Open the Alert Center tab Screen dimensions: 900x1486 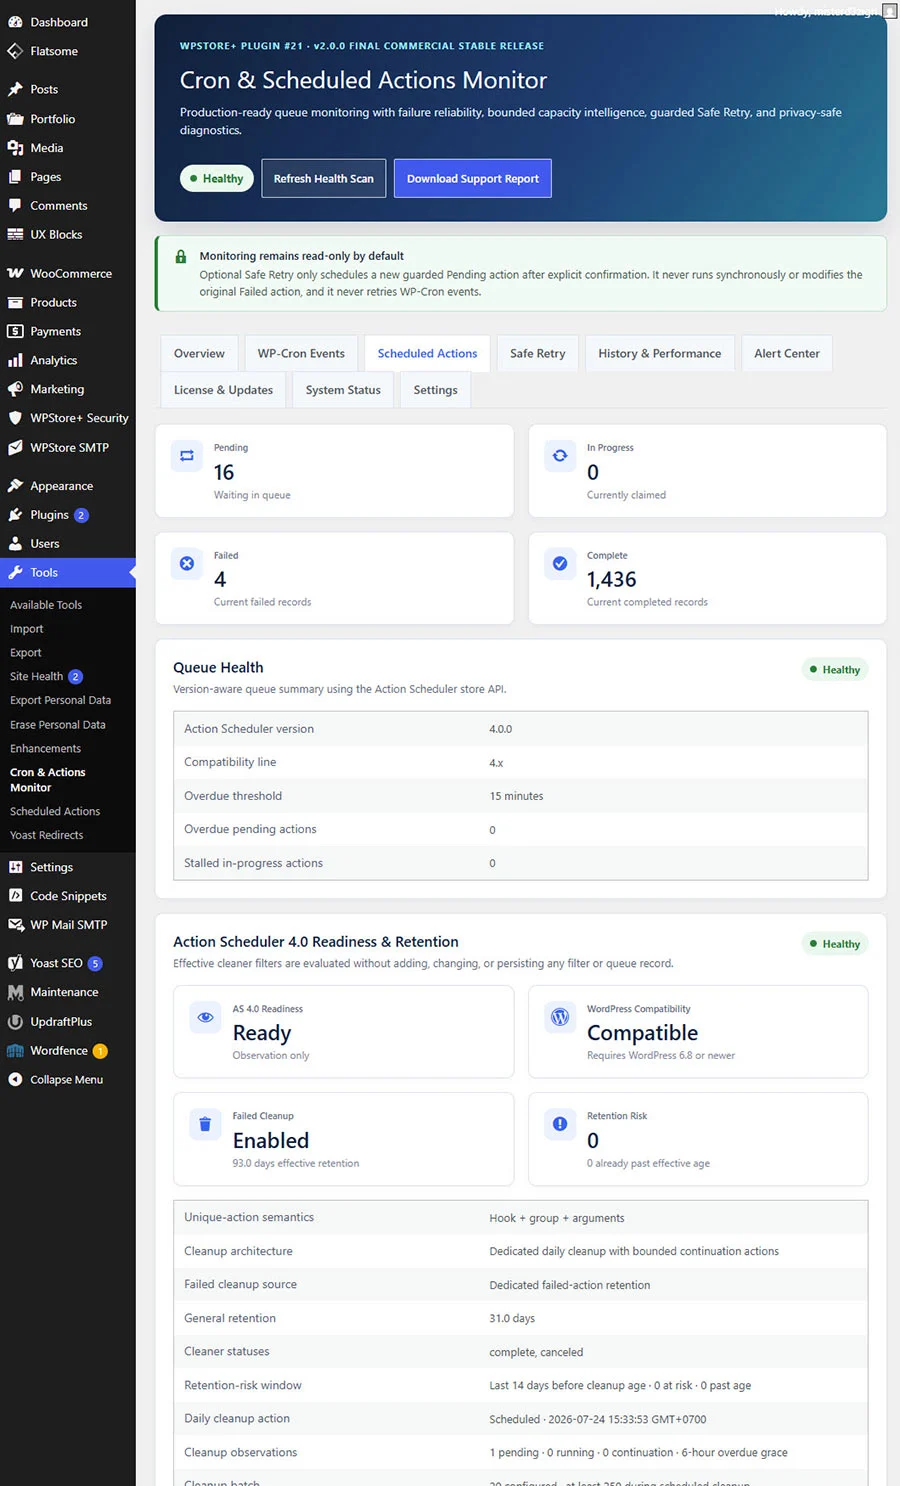787,354
